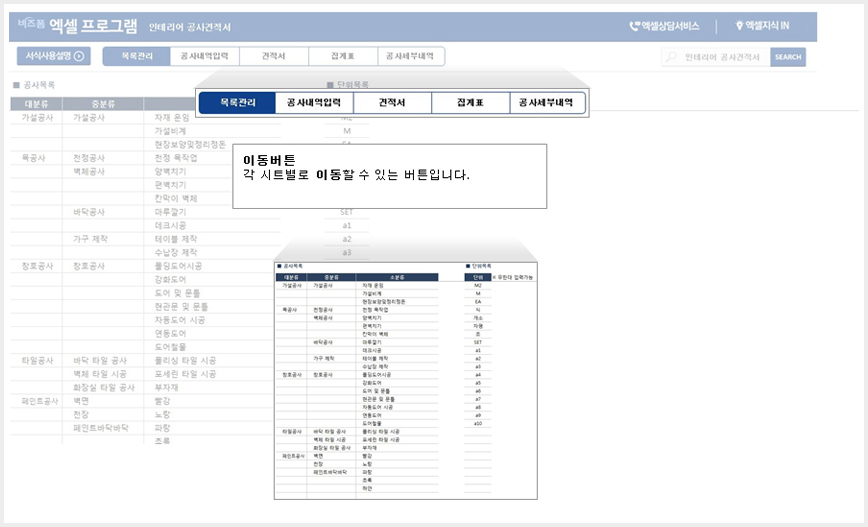
Task: Select the SET unit cell in faded 단위목록
Action: point(347,212)
